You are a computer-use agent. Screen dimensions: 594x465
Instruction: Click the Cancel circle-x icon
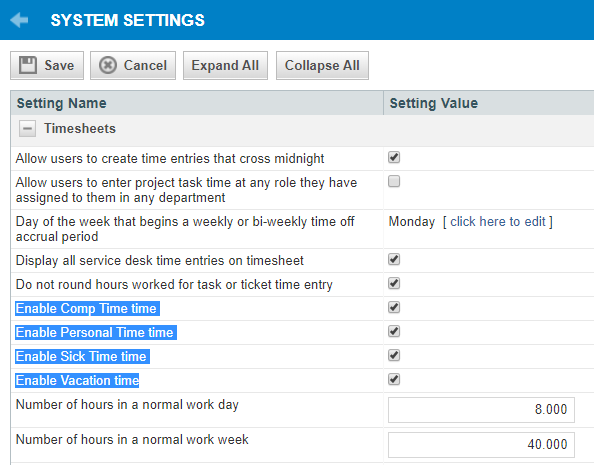click(108, 65)
